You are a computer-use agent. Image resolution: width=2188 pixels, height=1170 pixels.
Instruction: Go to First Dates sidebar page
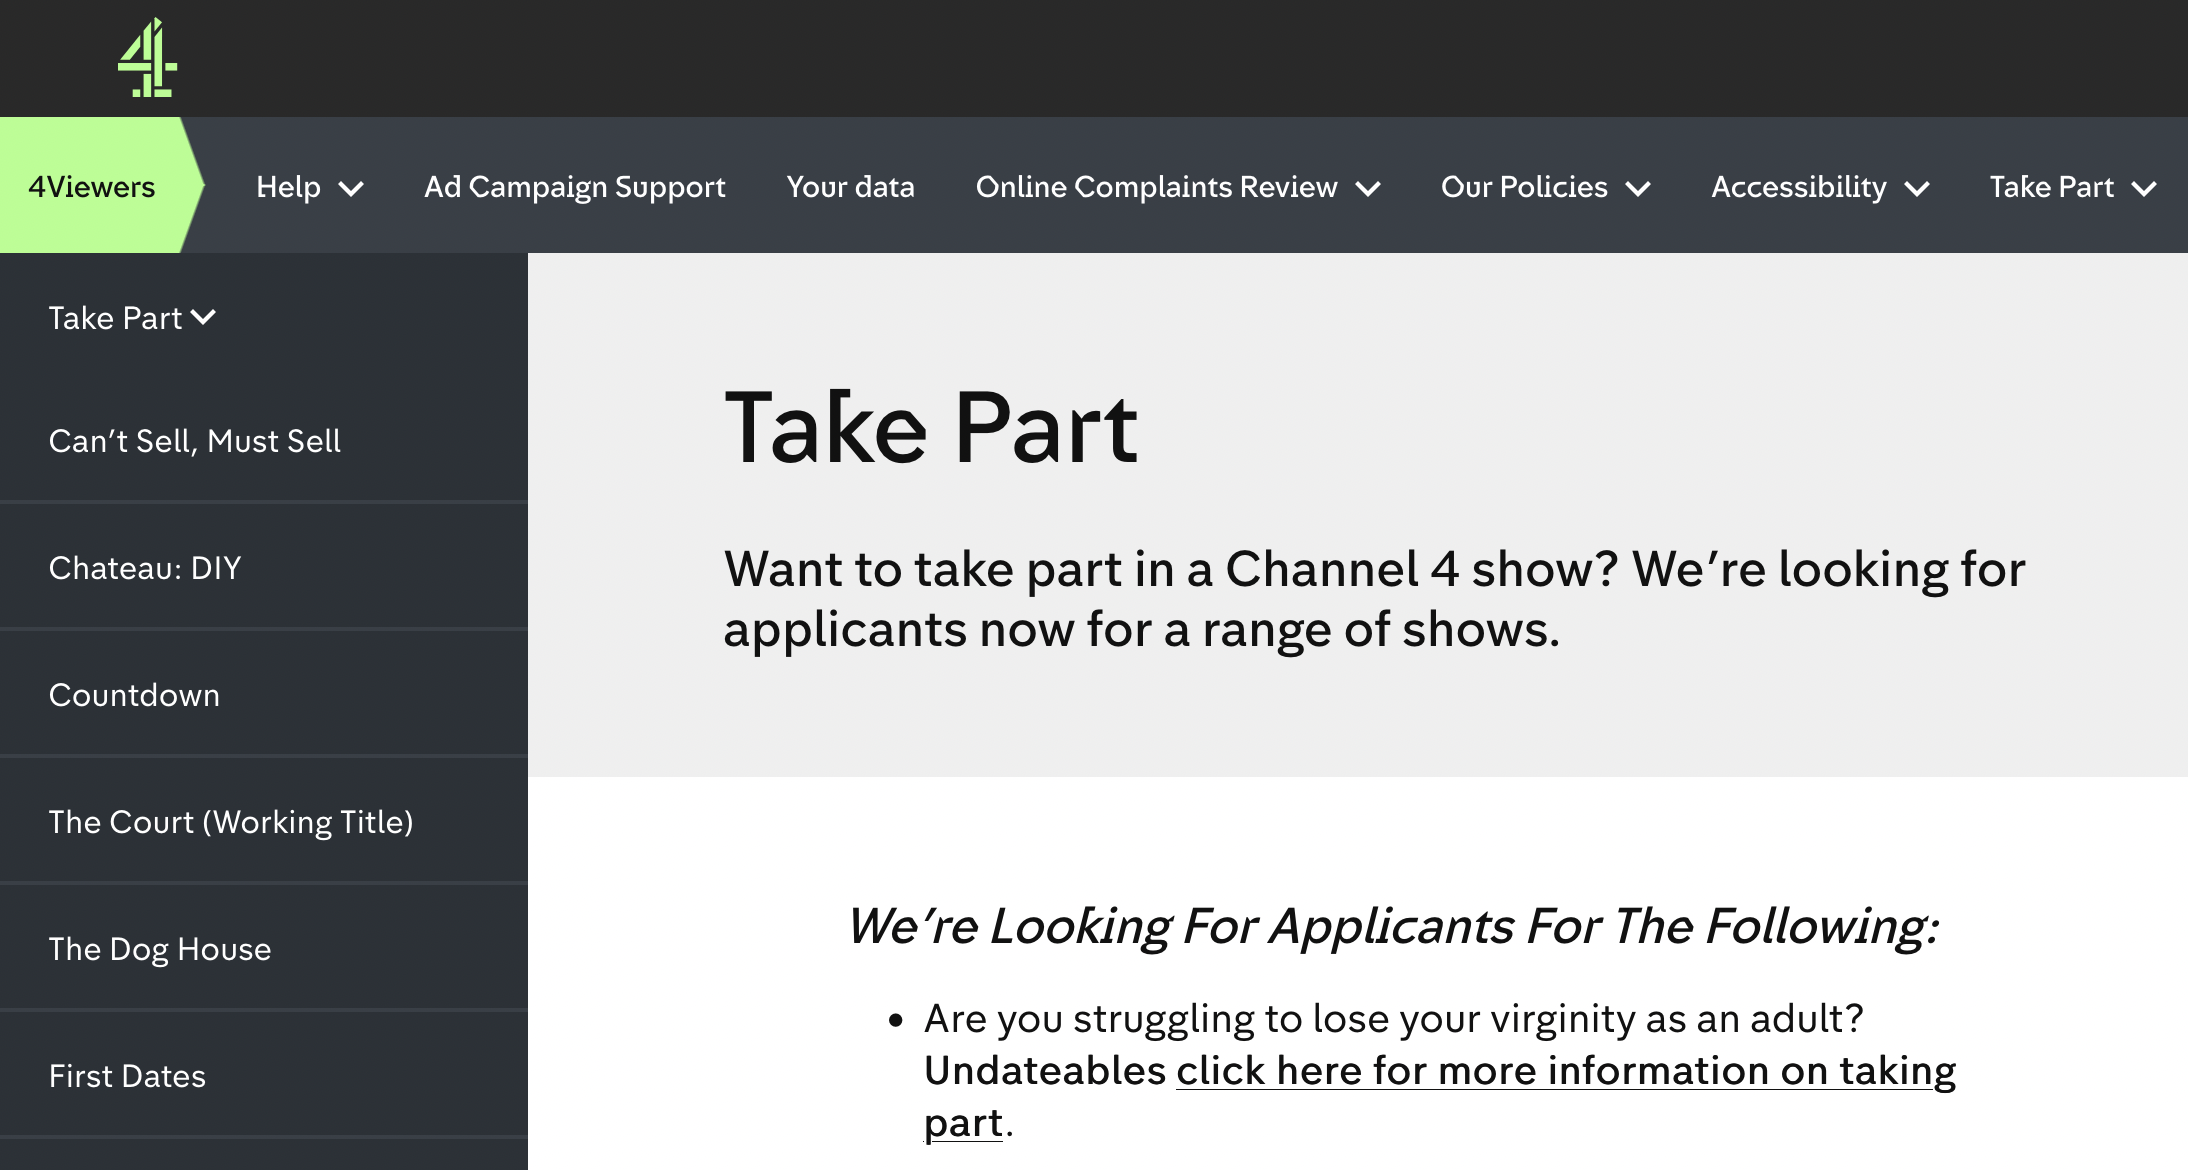127,1076
